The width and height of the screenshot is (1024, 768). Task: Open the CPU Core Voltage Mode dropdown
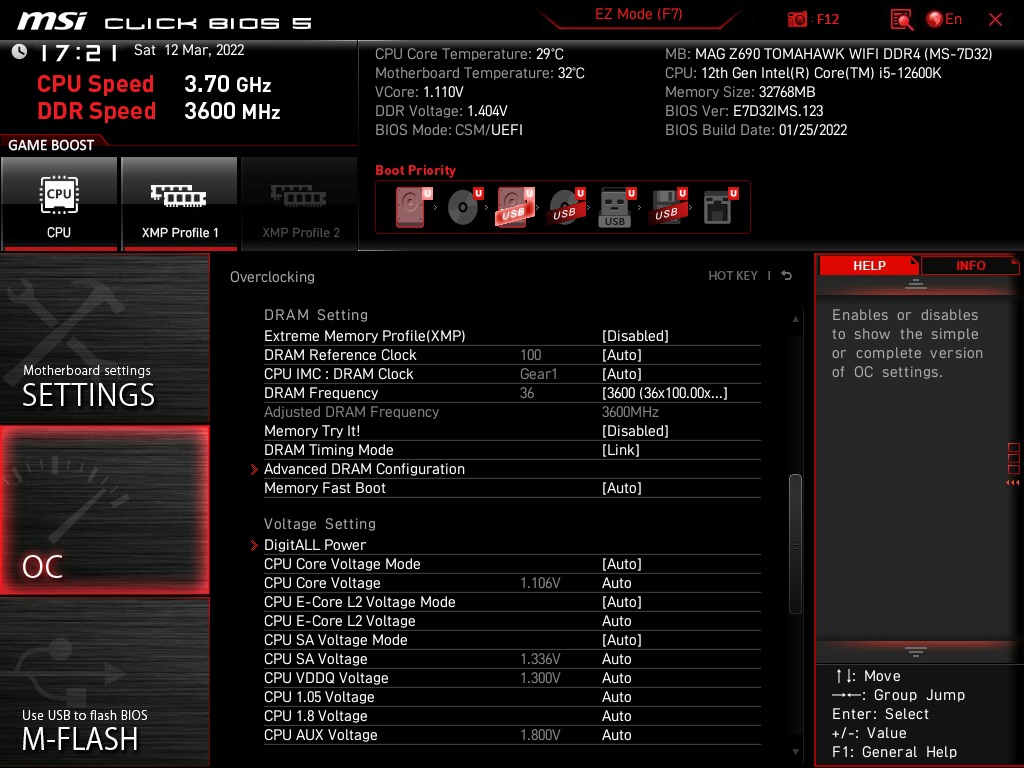point(622,564)
